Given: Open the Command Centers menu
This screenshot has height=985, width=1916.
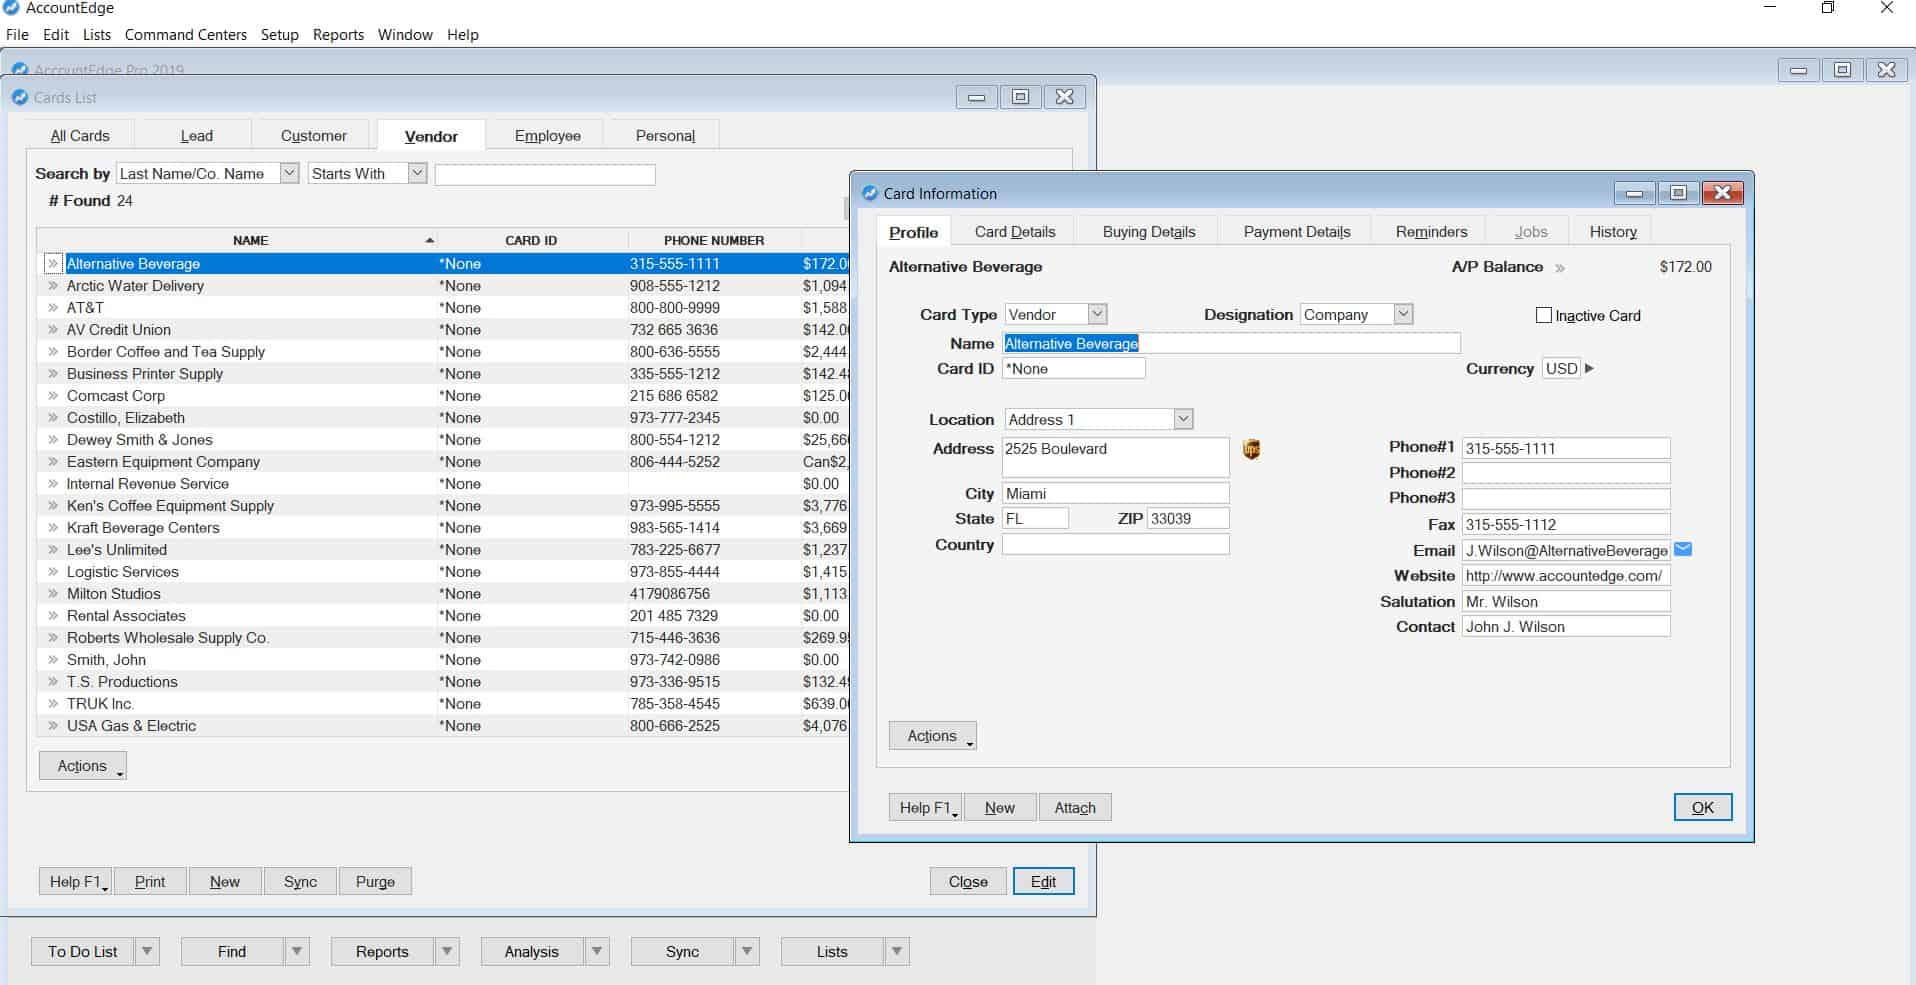Looking at the screenshot, I should point(186,35).
